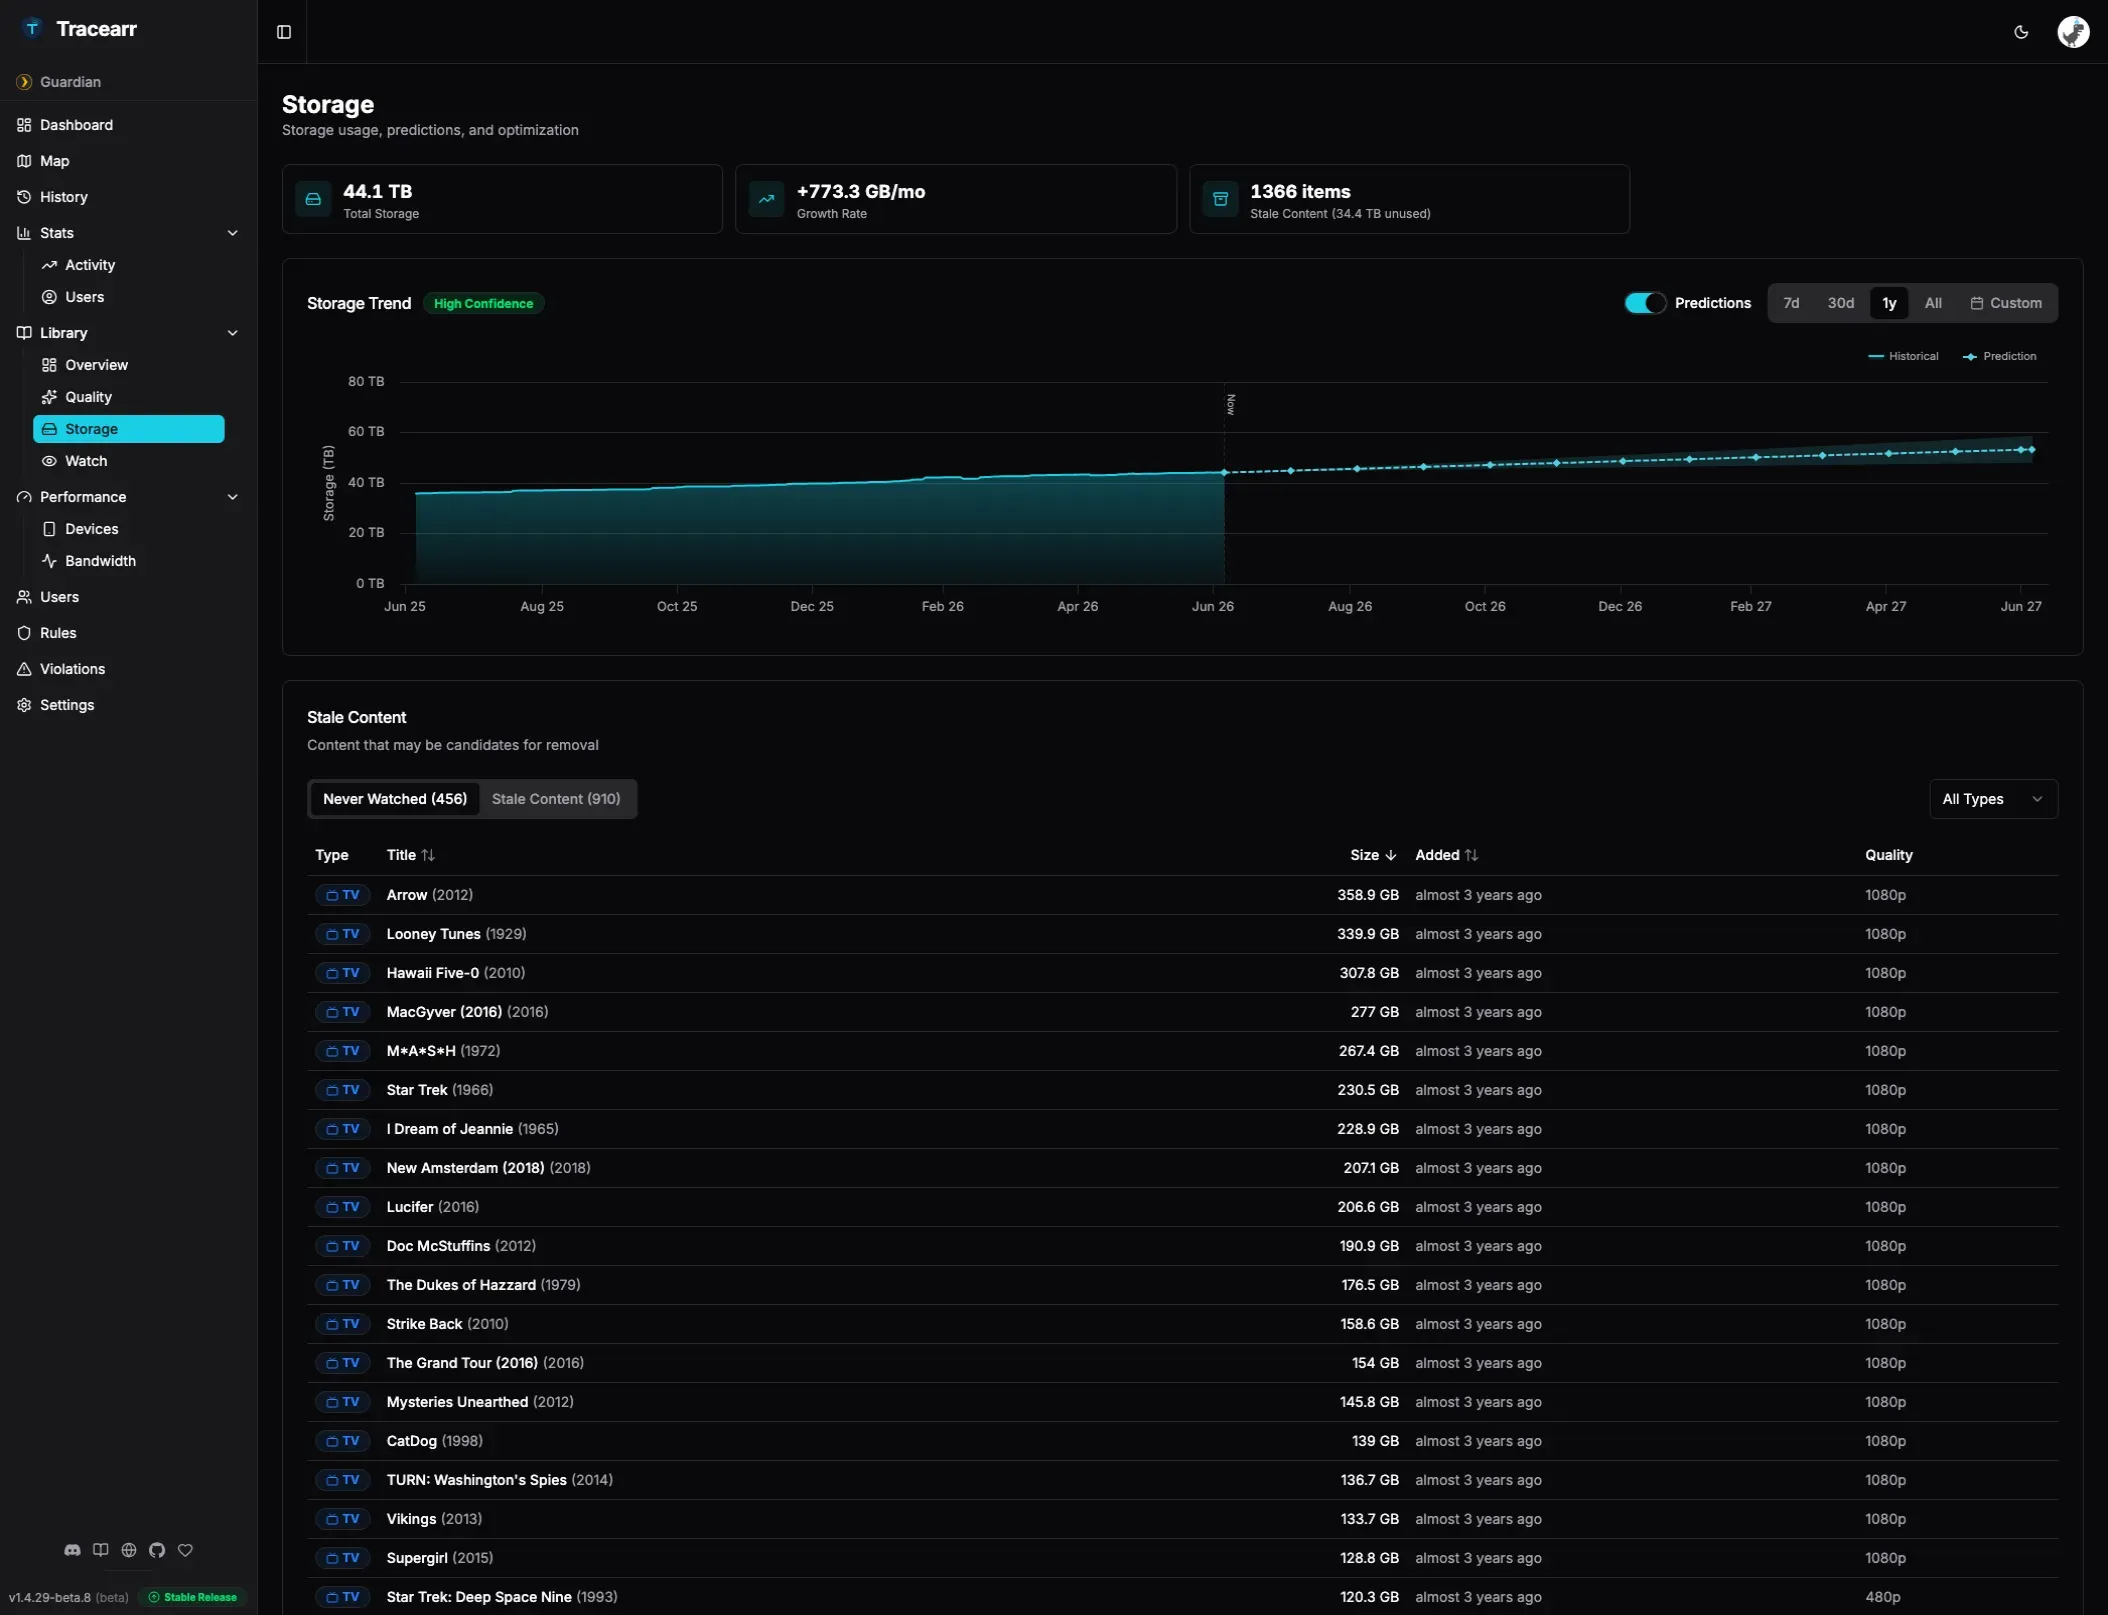Open Library Watch page
The width and height of the screenshot is (2108, 1615).
point(128,461)
